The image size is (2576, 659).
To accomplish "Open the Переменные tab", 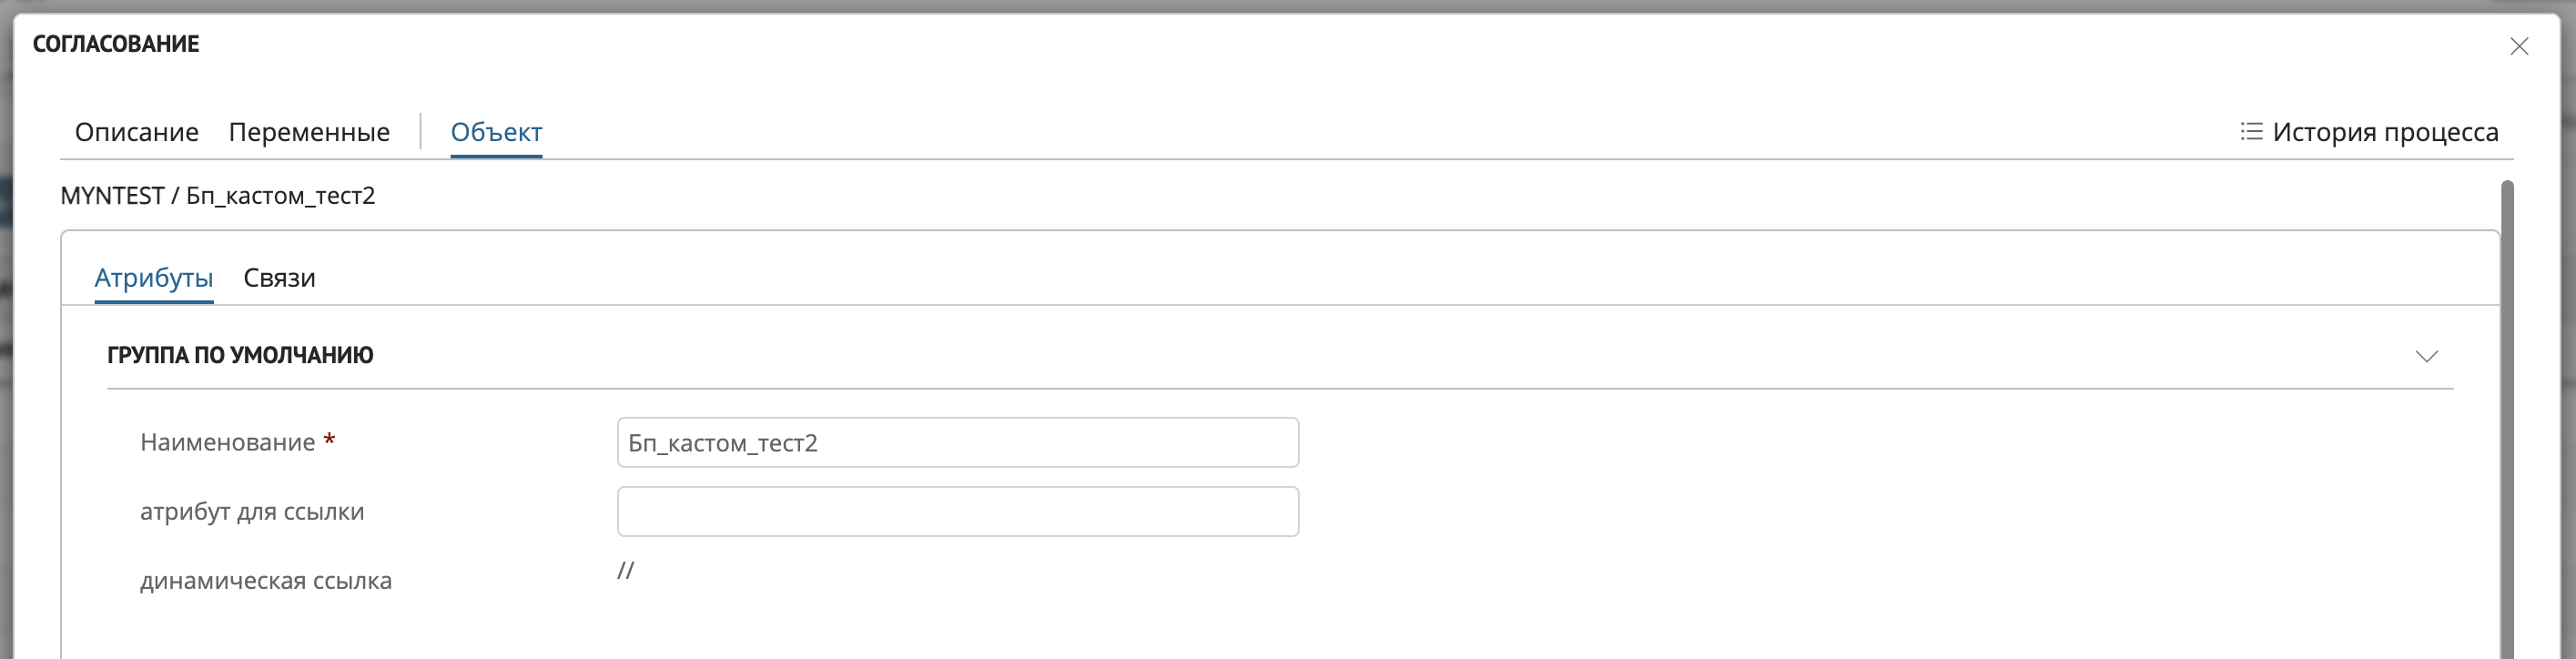I will pyautogui.click(x=309, y=132).
